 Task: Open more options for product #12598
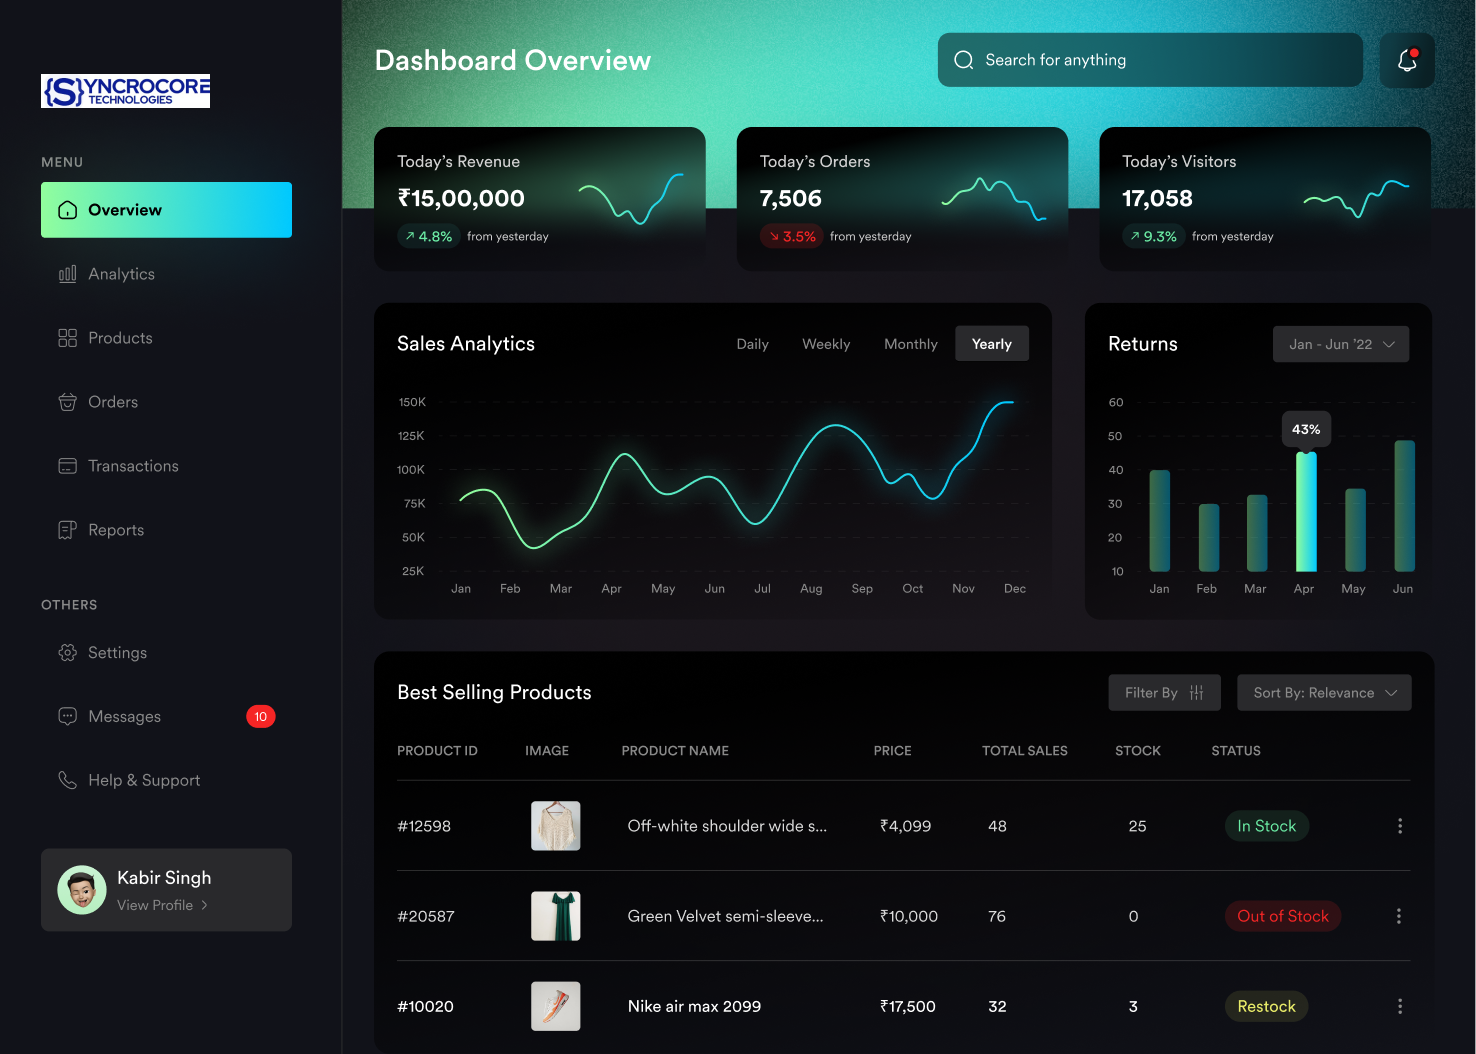point(1399,826)
